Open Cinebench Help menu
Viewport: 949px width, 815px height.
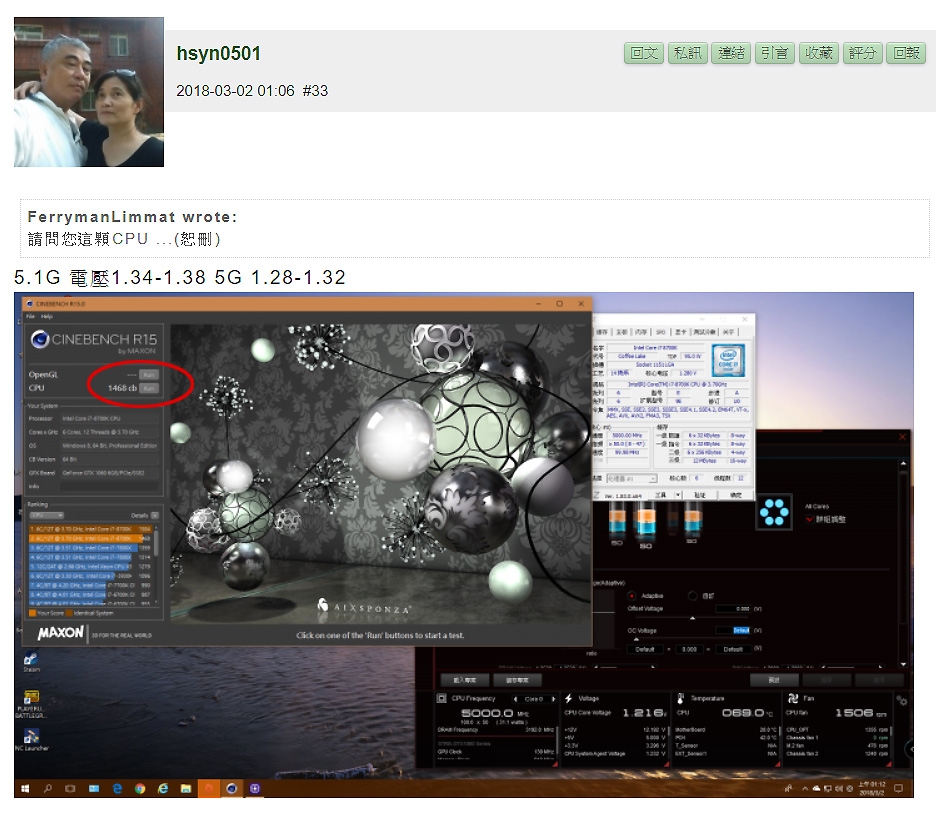tap(47, 316)
